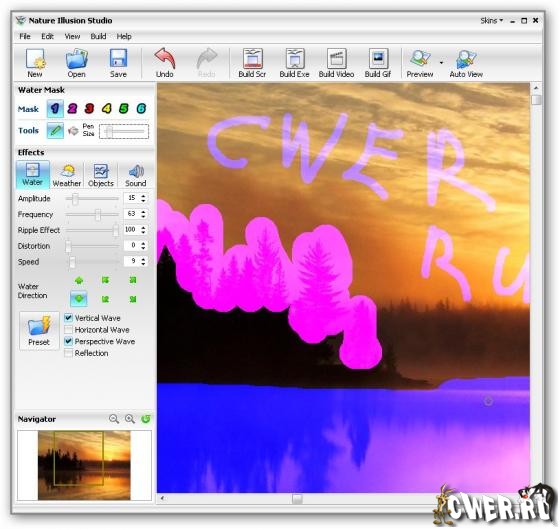The image size is (560, 529).
Task: Enable the Horizontal Wave checkbox
Action: pyautogui.click(x=69, y=329)
